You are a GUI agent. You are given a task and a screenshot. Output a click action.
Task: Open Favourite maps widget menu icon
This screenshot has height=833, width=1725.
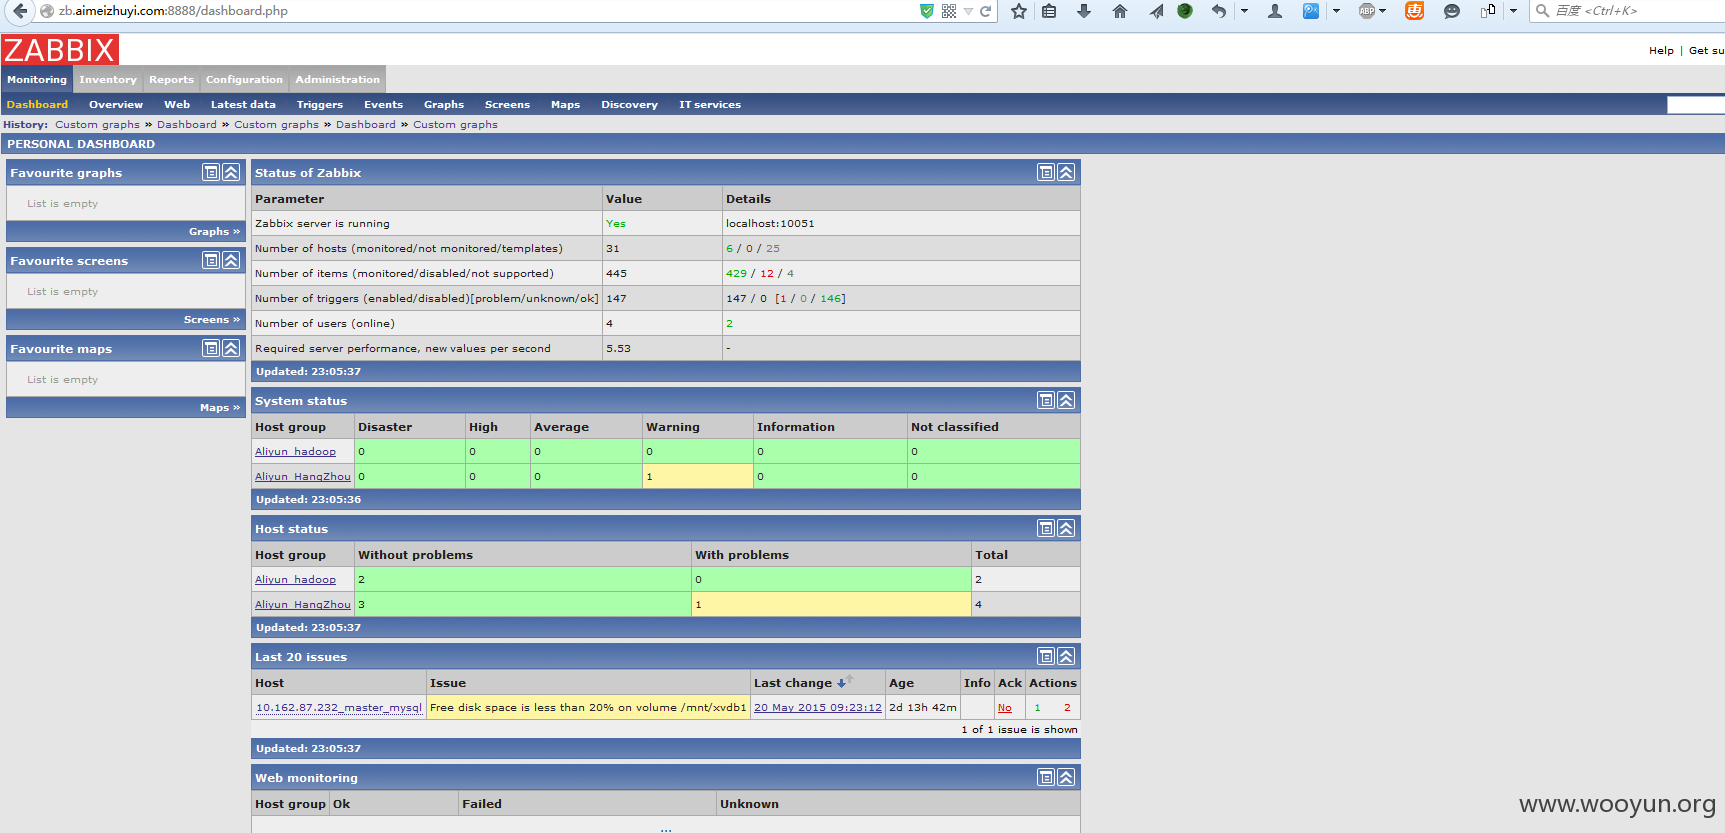click(x=211, y=348)
